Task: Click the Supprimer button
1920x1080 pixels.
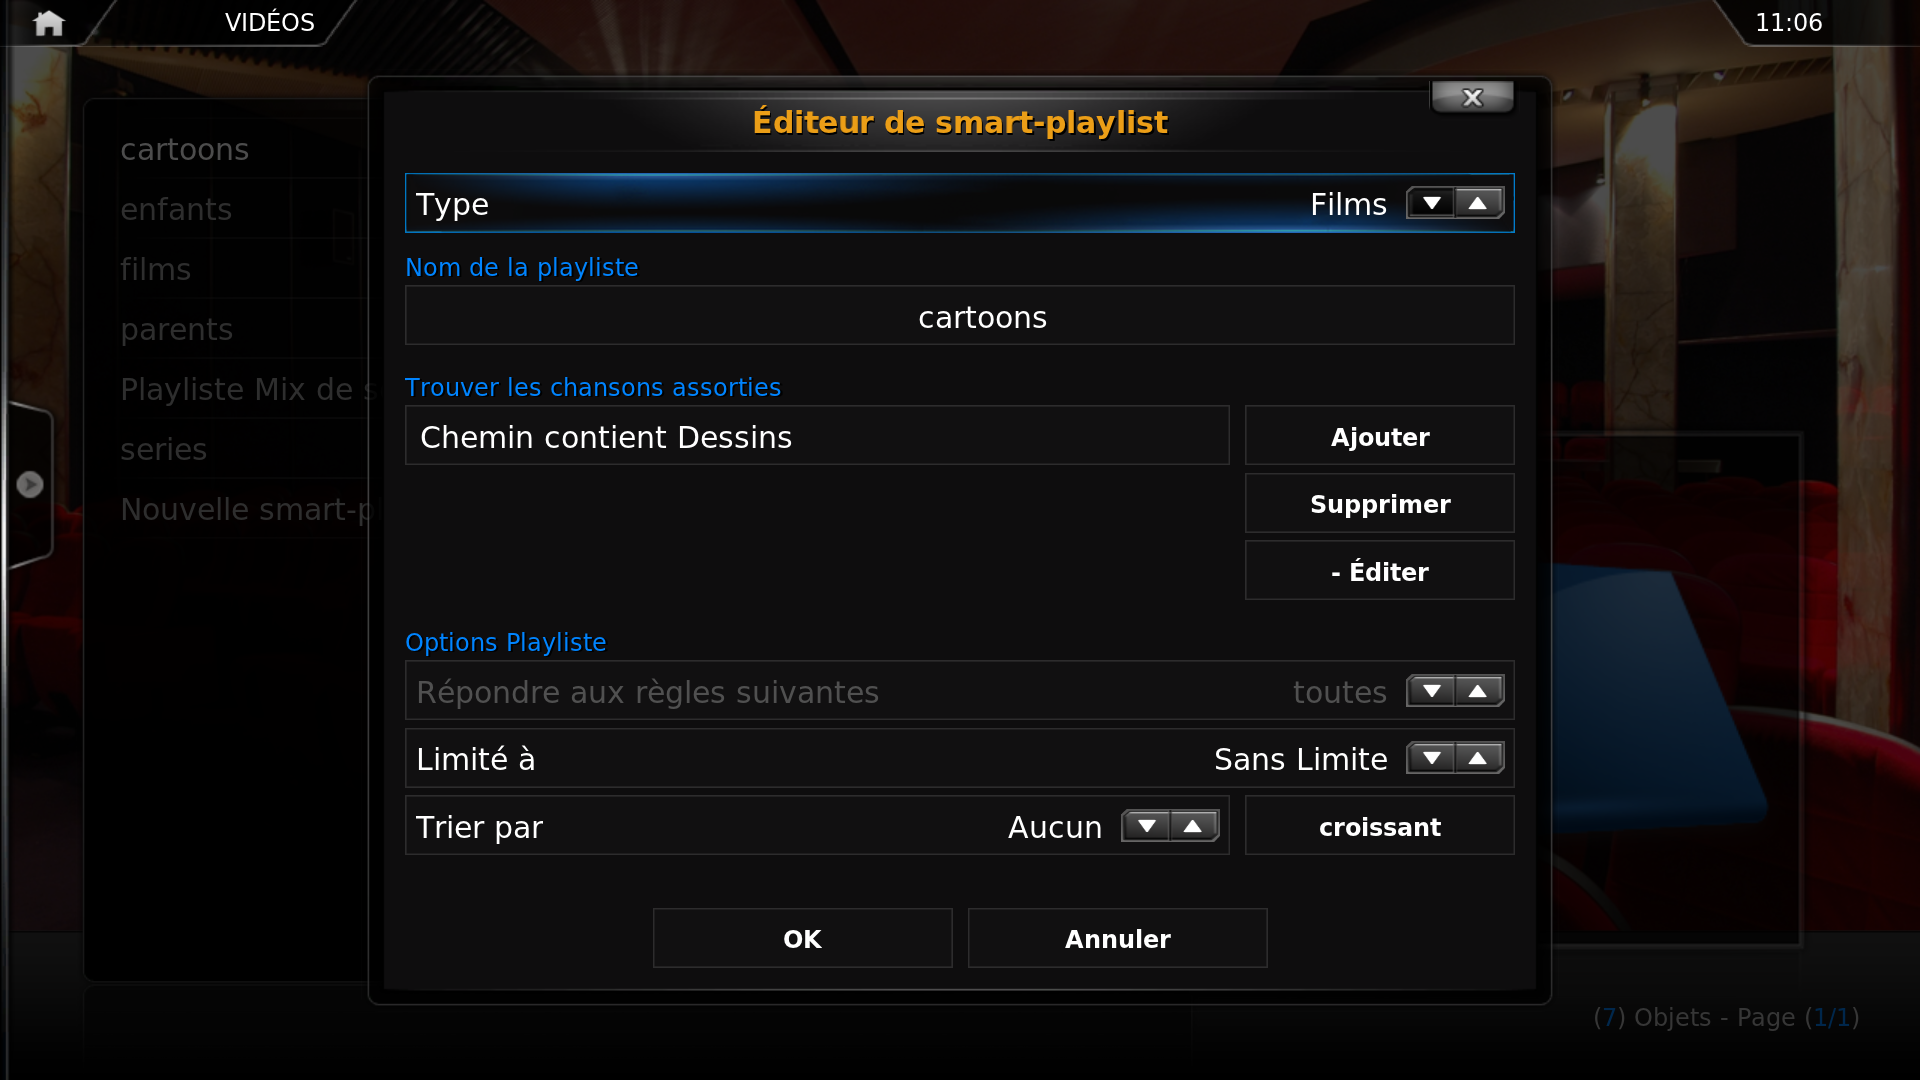Action: [x=1379, y=503]
